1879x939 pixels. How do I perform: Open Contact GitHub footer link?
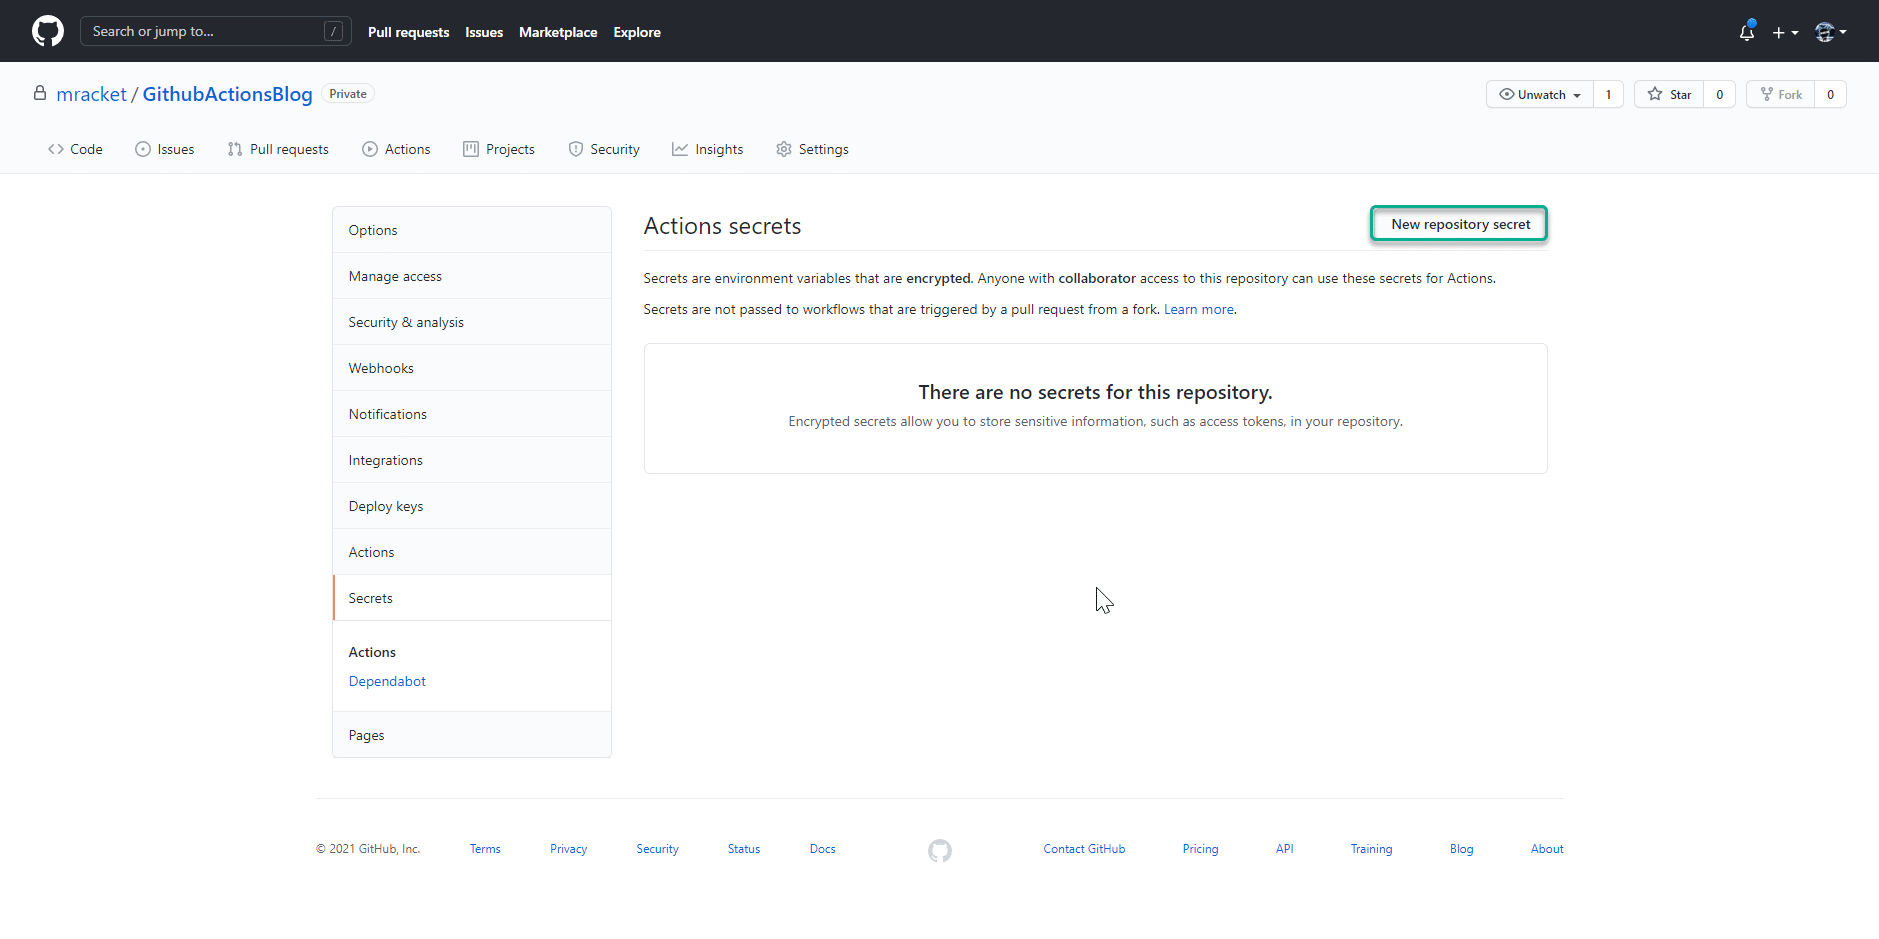[1084, 849]
